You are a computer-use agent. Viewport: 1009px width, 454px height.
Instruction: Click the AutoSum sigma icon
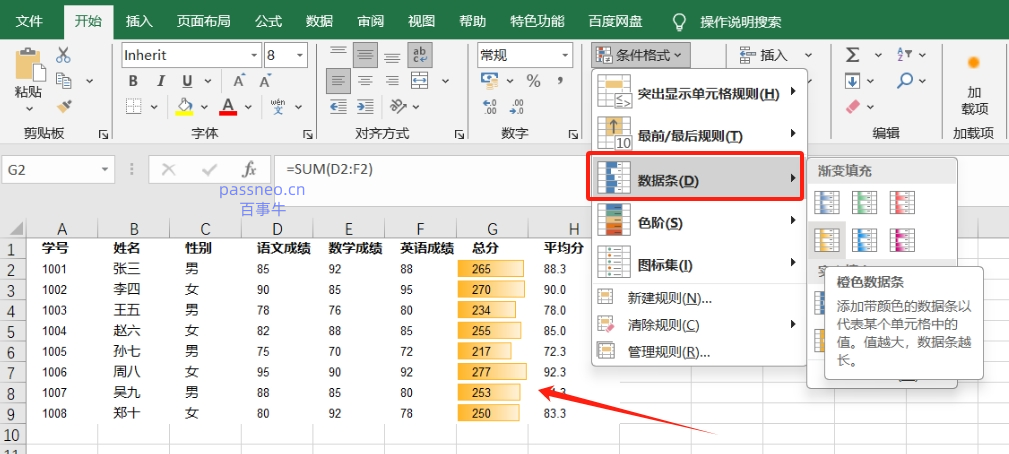pos(853,55)
